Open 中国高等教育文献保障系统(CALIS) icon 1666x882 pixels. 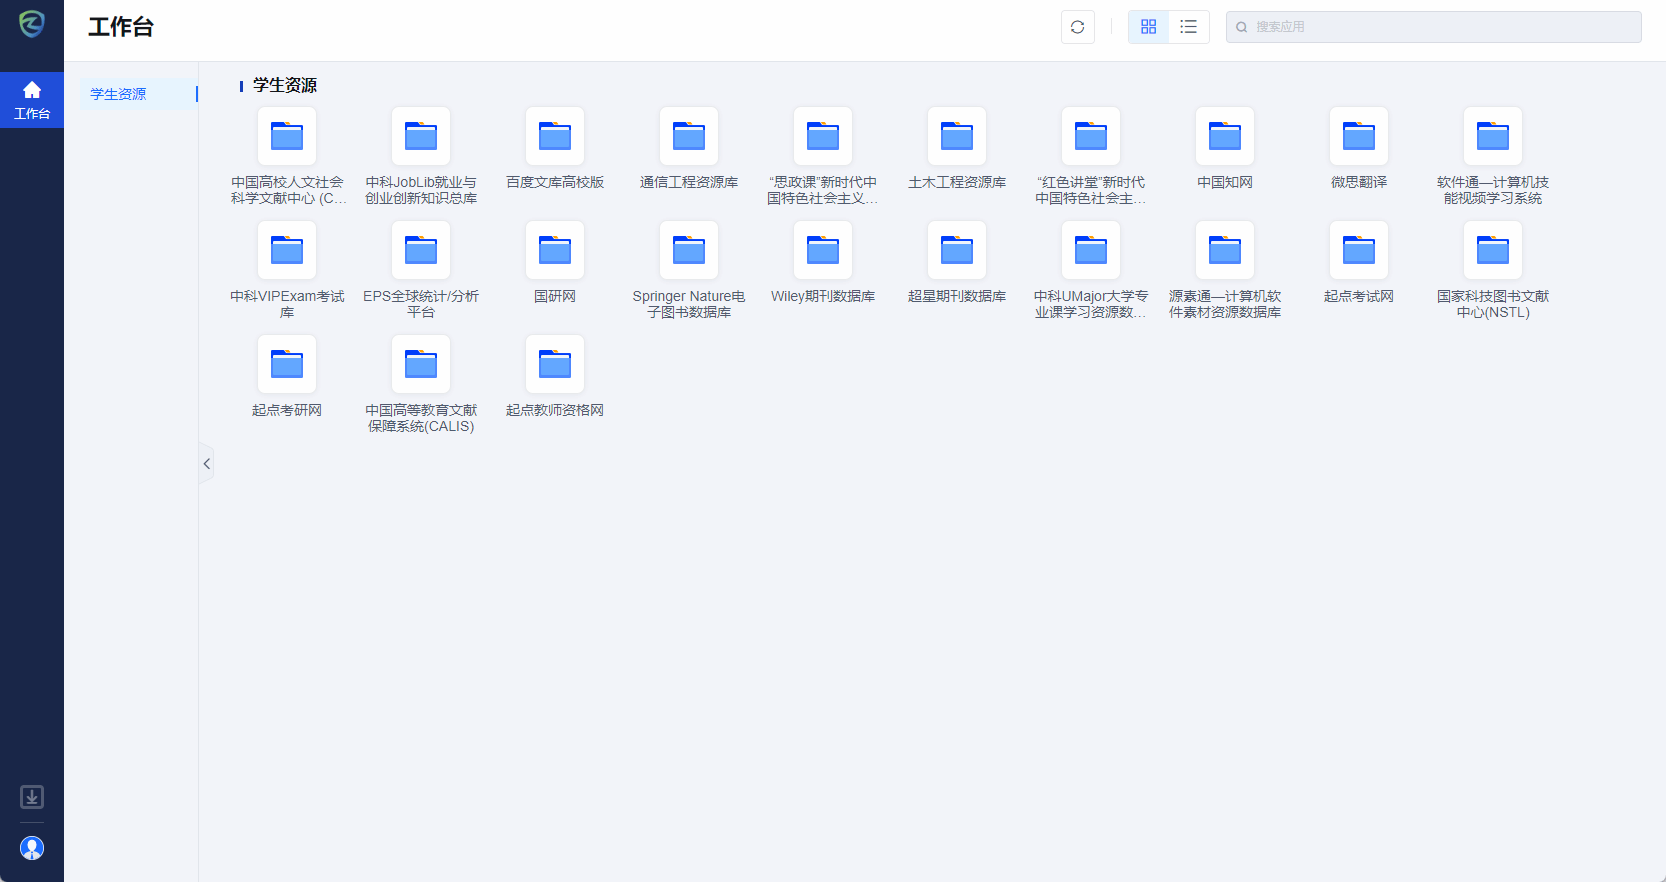click(x=421, y=364)
